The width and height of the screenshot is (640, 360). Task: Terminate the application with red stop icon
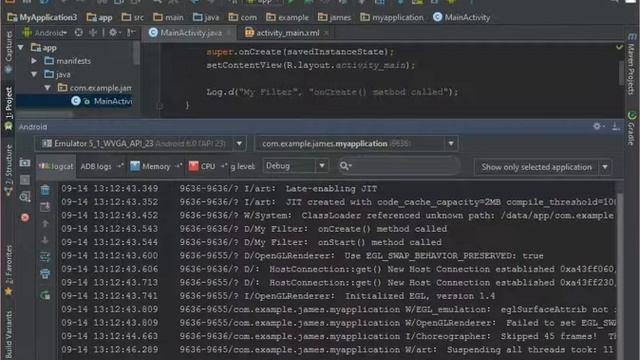click(25, 218)
